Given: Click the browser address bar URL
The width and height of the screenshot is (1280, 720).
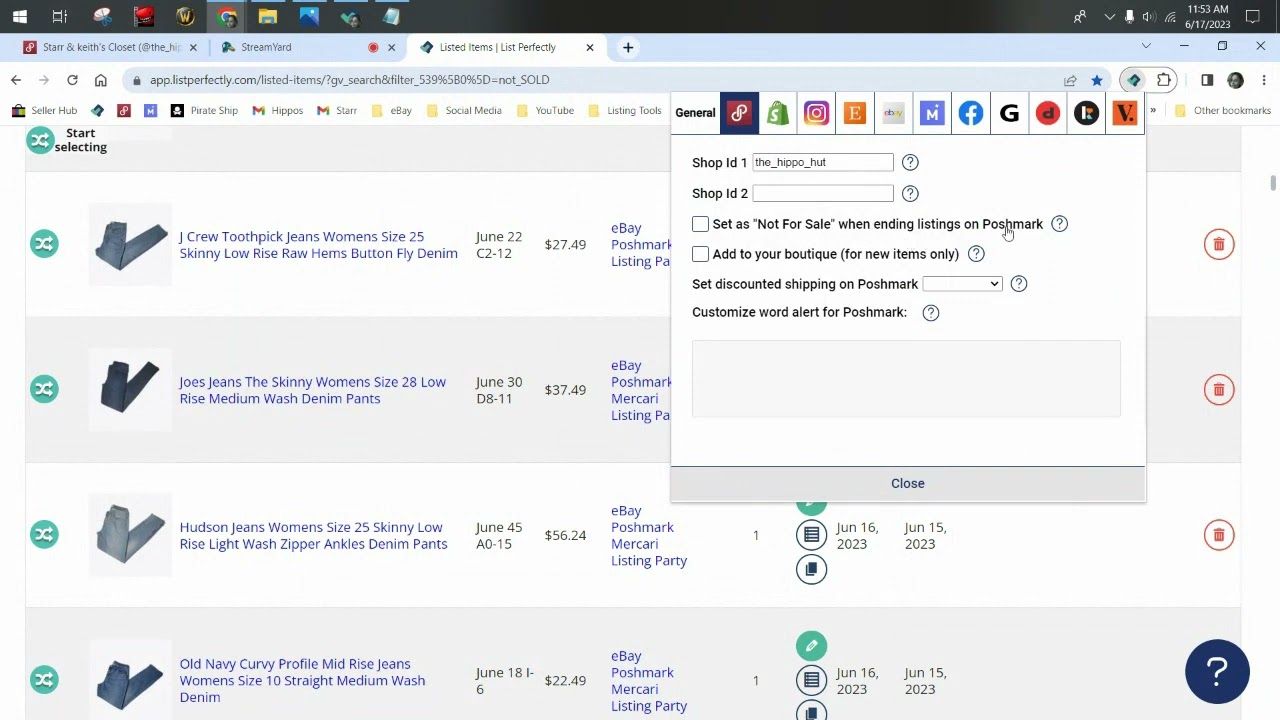Looking at the screenshot, I should [349, 80].
